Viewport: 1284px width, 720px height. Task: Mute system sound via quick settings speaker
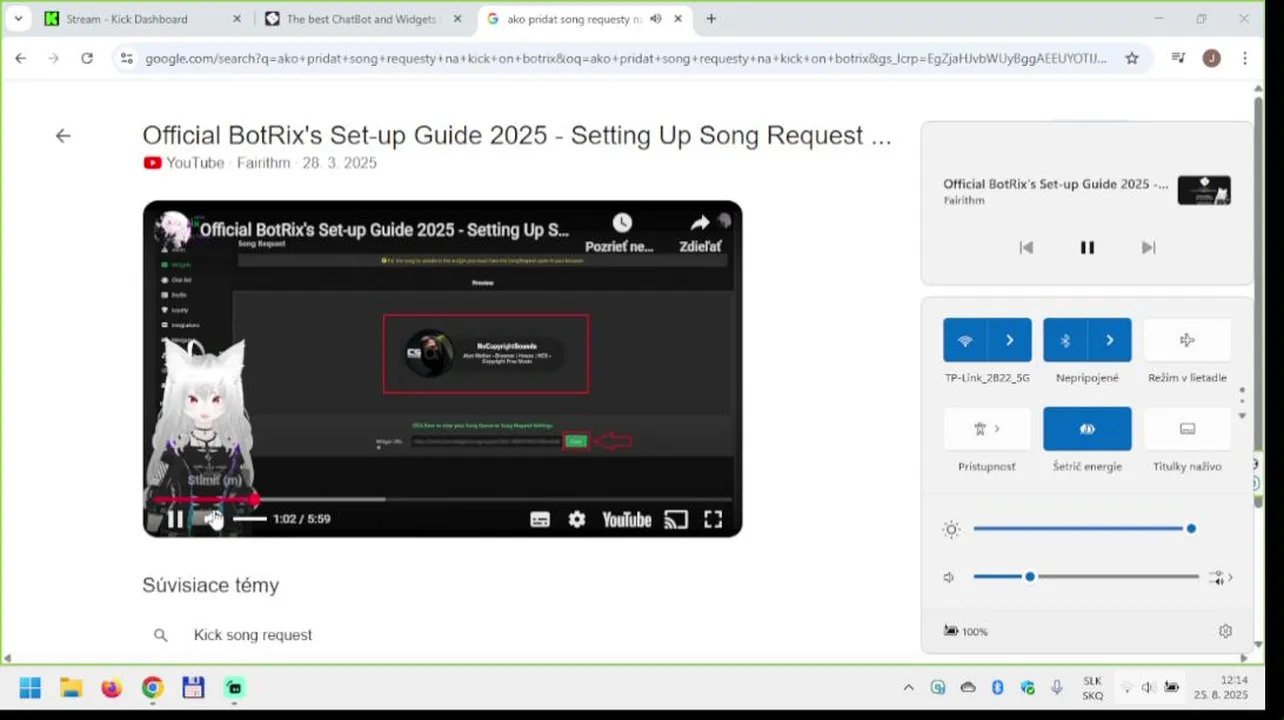[x=949, y=578]
